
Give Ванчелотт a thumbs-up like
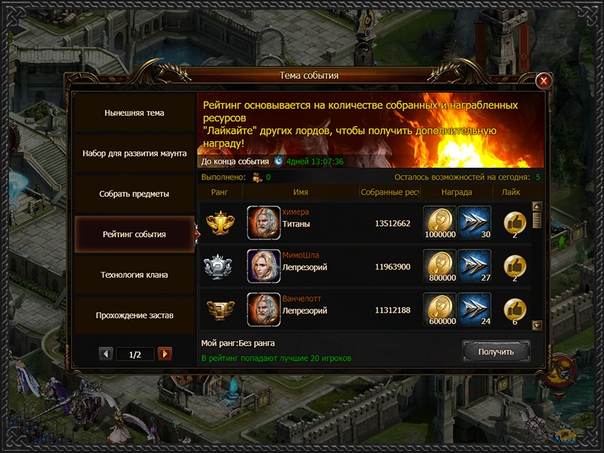coord(515,310)
